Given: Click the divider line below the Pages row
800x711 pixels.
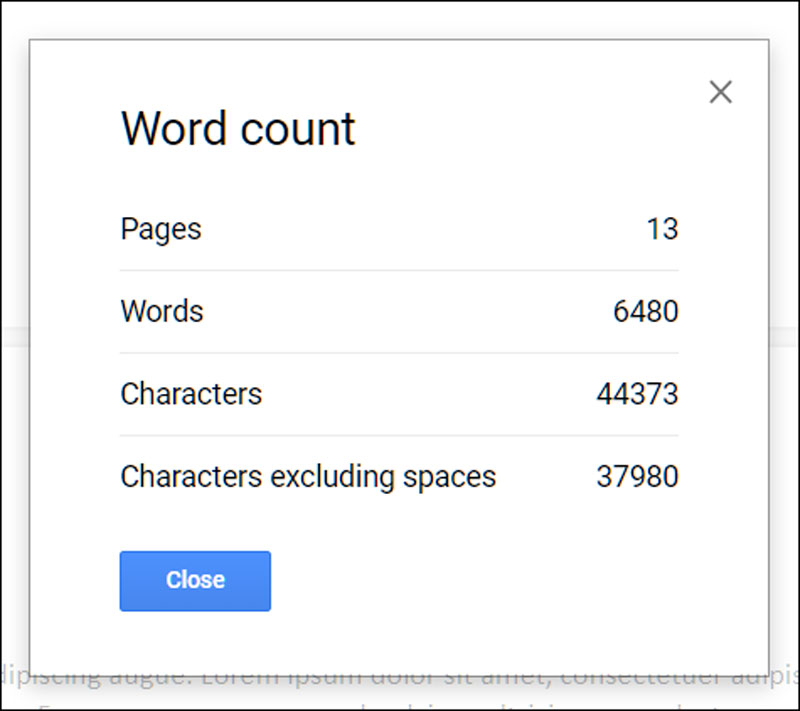Looking at the screenshot, I should tap(399, 270).
